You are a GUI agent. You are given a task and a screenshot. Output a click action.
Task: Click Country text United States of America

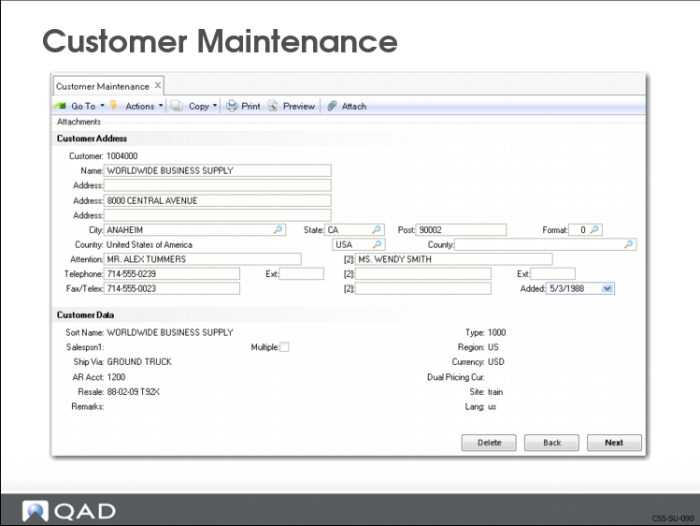[x=149, y=245]
